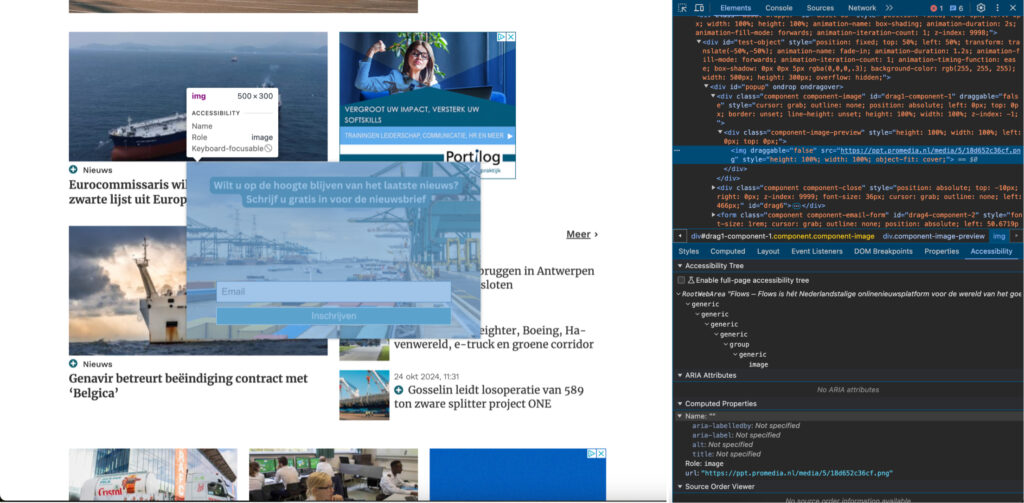Select div.component-image-preview breadcrumb
The image size is (1024, 503).
(x=933, y=236)
